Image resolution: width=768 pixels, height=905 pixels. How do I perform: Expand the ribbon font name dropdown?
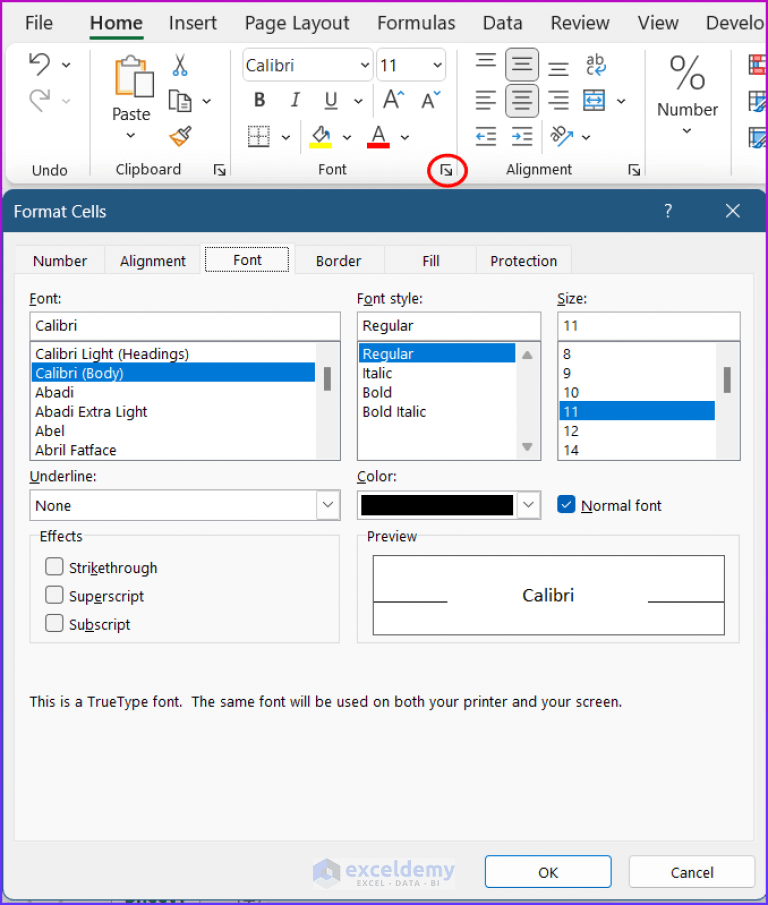coord(365,65)
